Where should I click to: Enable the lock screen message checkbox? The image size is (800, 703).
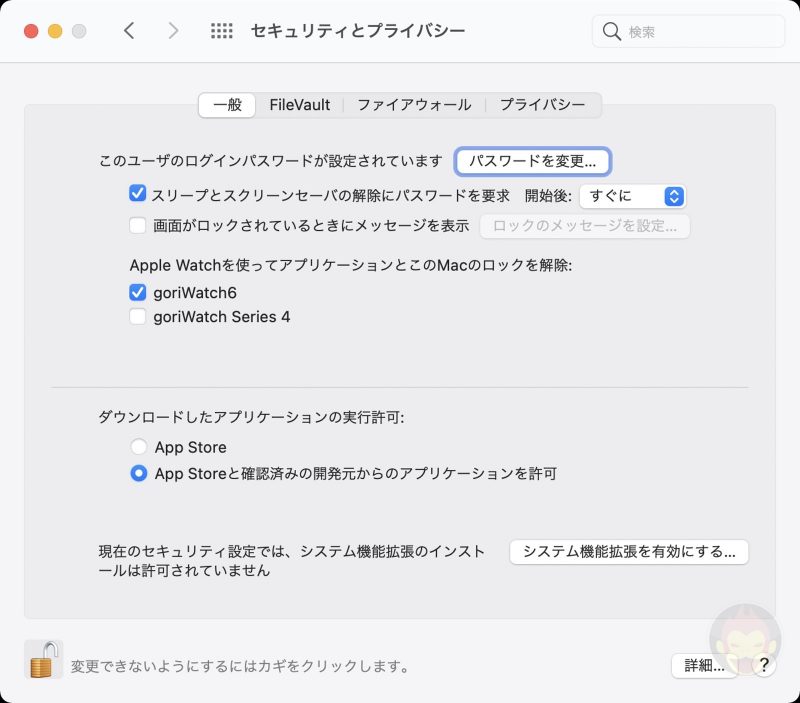pos(137,226)
